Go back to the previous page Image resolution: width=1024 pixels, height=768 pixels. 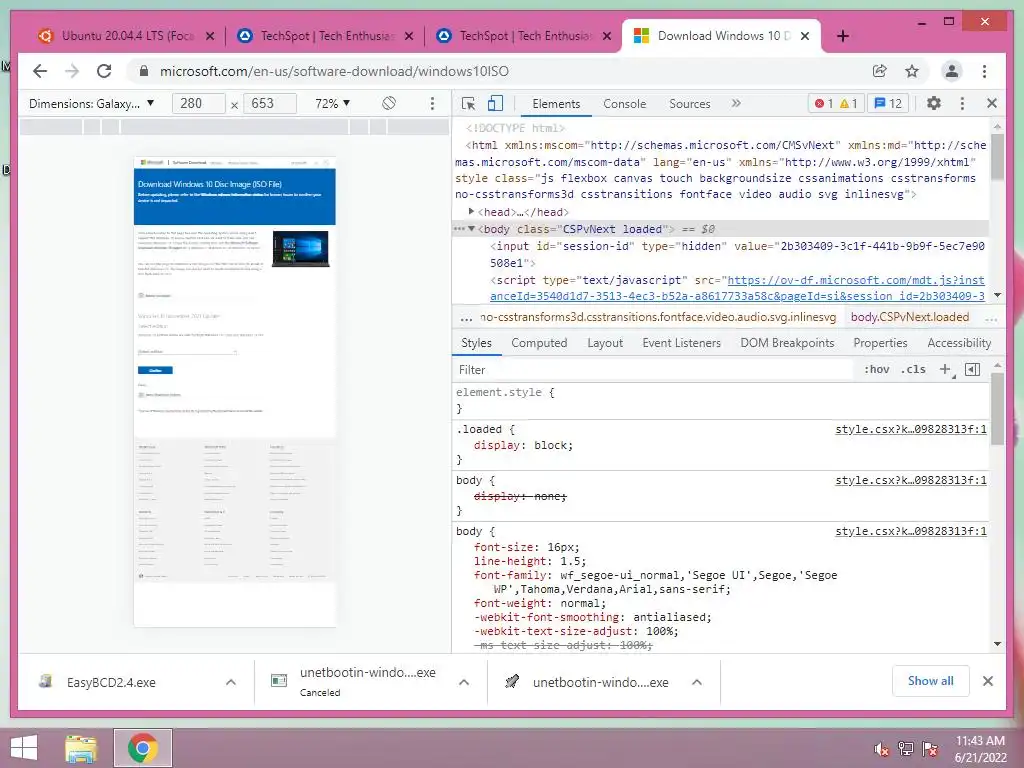40,71
